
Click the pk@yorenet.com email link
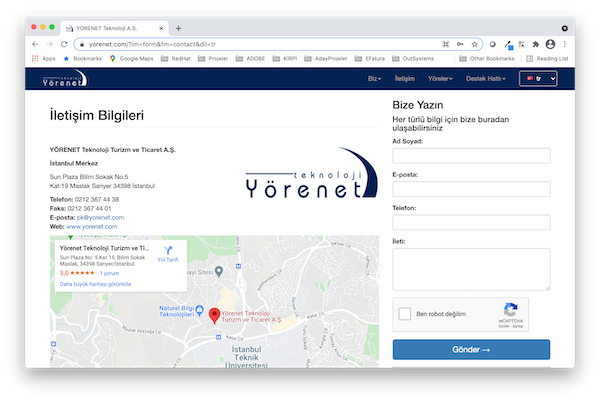point(100,218)
